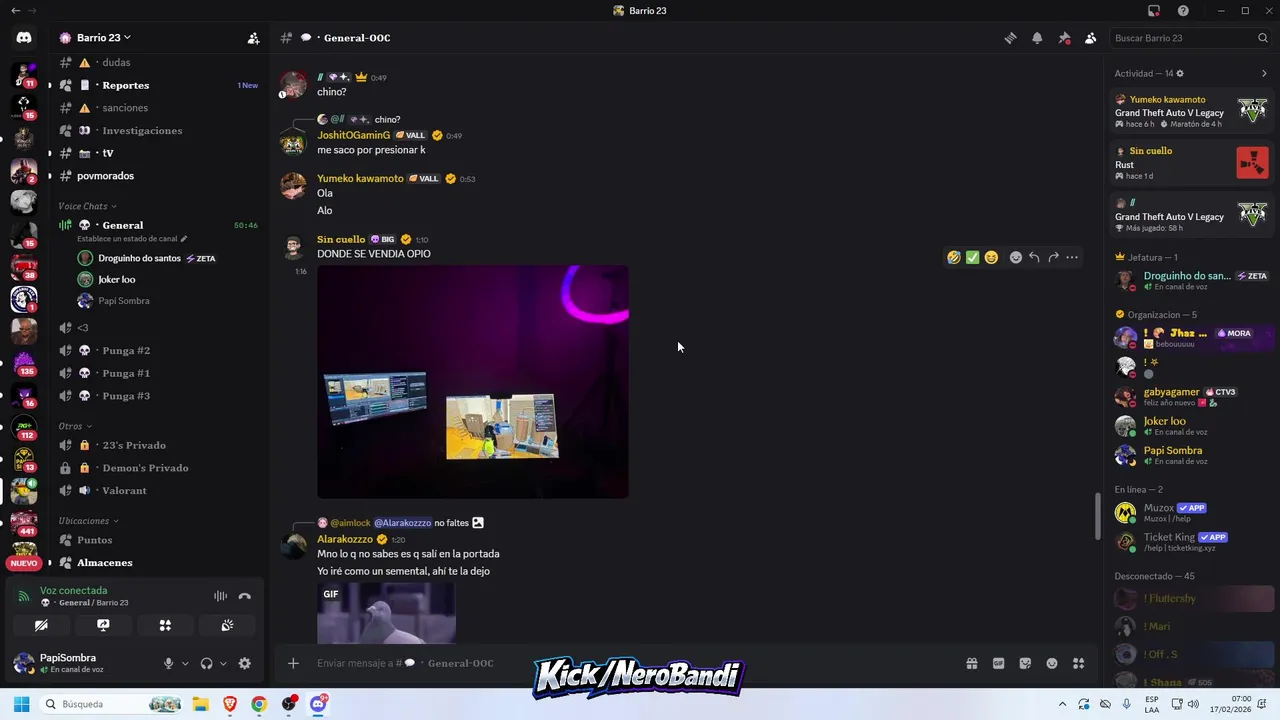The height and width of the screenshot is (720, 1280).
Task: Deafen the headphones
Action: point(206,663)
